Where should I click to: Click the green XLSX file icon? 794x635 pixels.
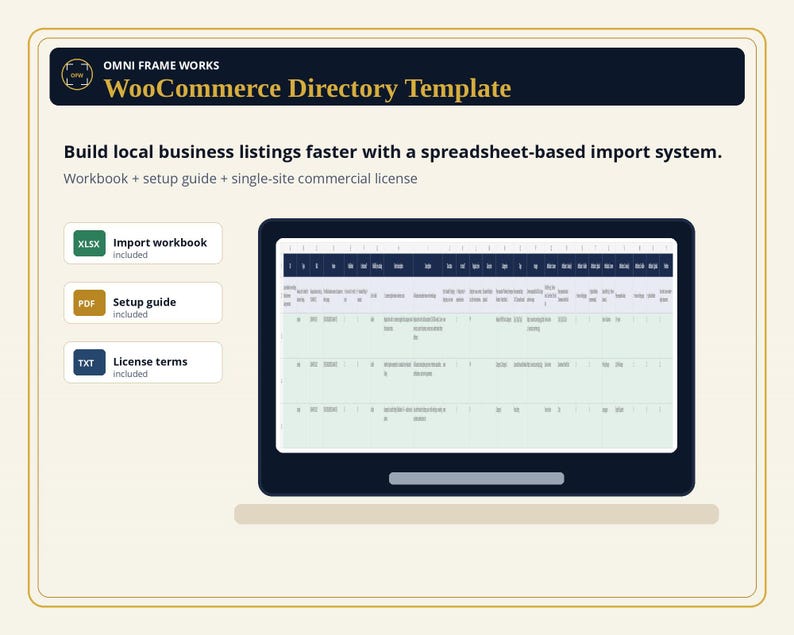pyautogui.click(x=89, y=244)
